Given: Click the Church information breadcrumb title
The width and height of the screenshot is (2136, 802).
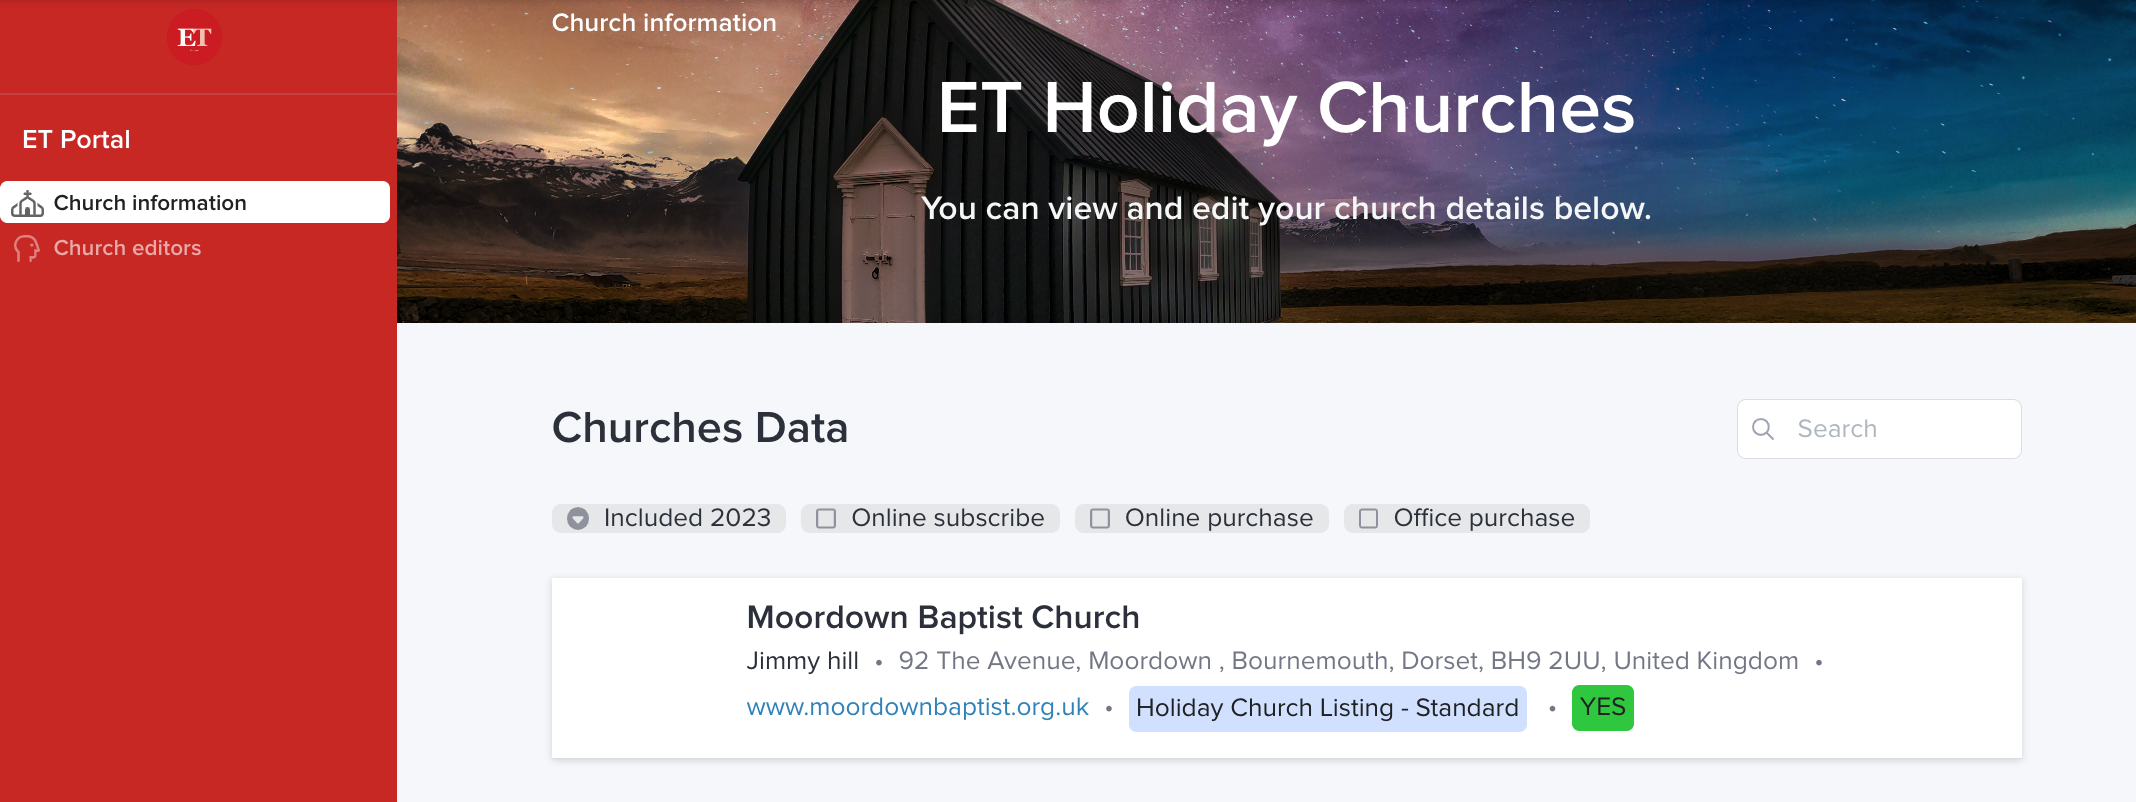Looking at the screenshot, I should pos(664,22).
